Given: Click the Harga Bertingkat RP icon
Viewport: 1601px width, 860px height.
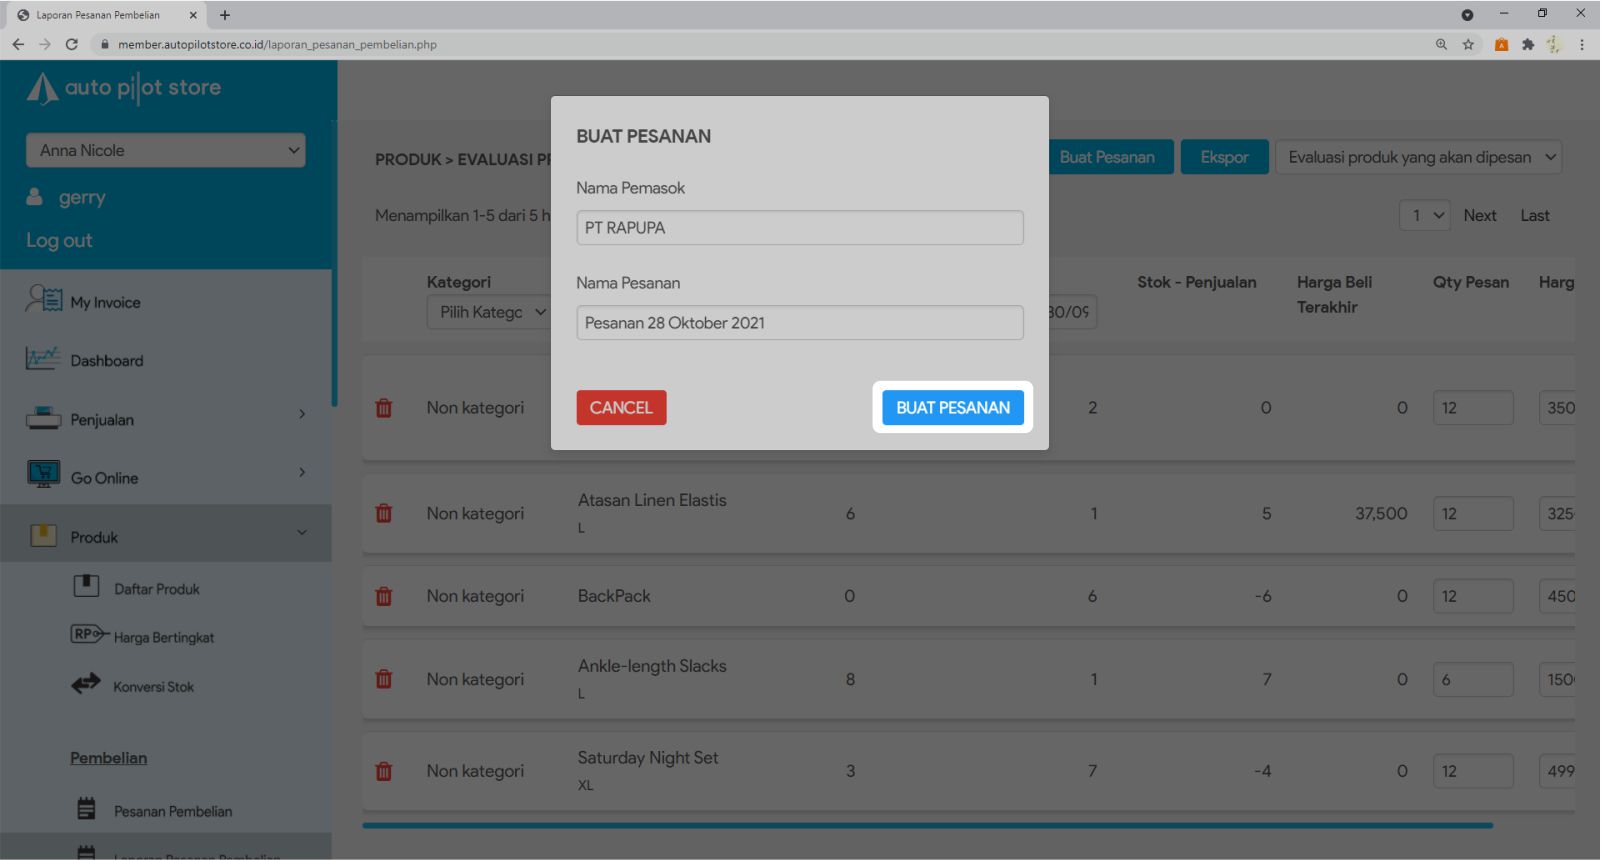Looking at the screenshot, I should 88,634.
